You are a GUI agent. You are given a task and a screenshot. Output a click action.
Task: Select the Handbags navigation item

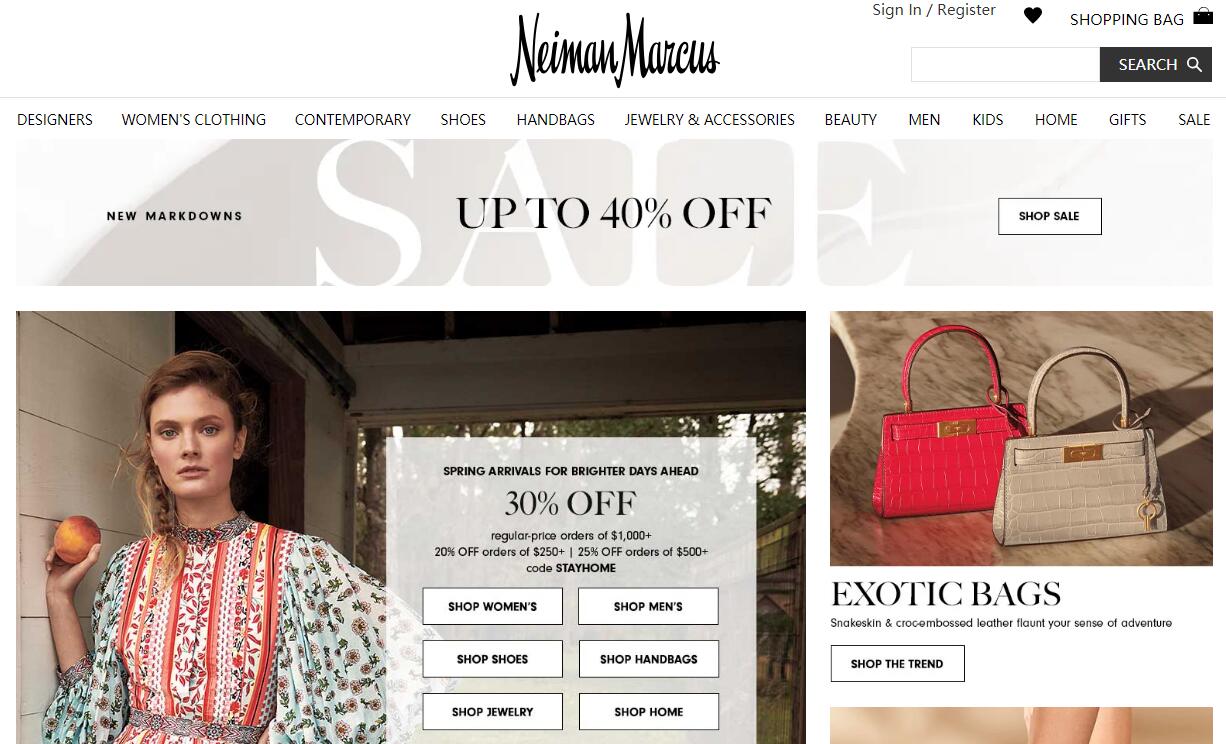pyautogui.click(x=556, y=119)
